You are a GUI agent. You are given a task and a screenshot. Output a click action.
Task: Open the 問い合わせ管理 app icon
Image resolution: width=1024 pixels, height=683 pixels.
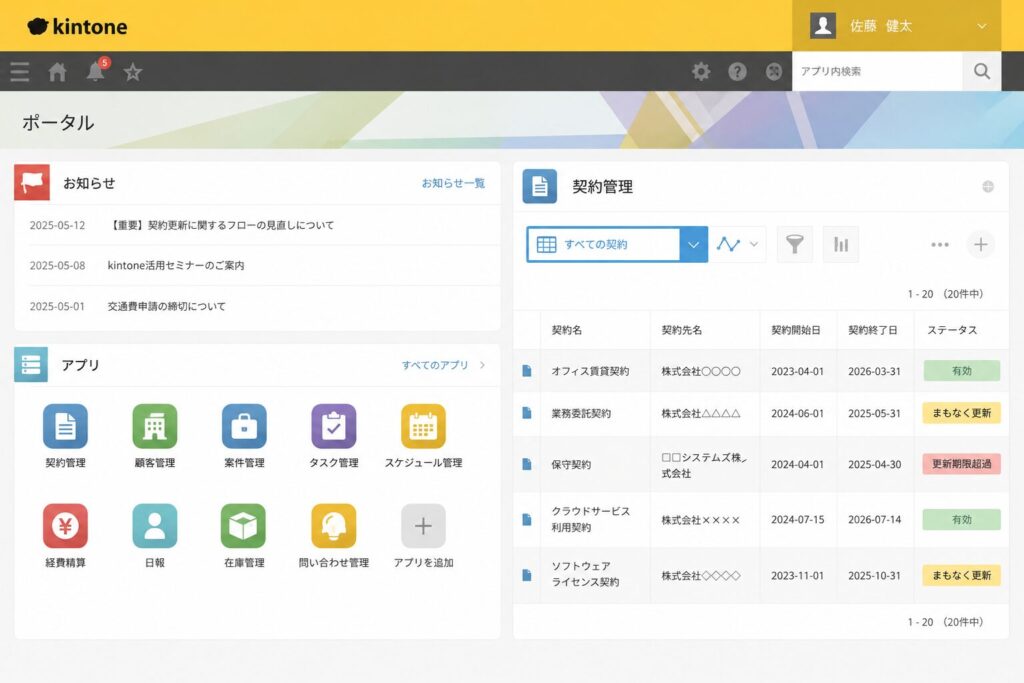pyautogui.click(x=334, y=526)
